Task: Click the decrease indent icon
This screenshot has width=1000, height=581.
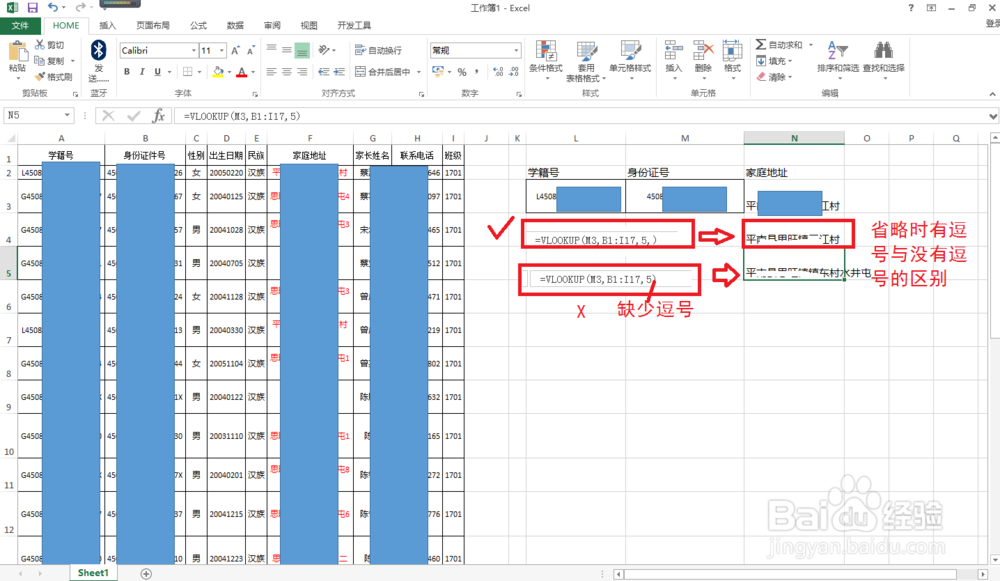Action: [323, 71]
